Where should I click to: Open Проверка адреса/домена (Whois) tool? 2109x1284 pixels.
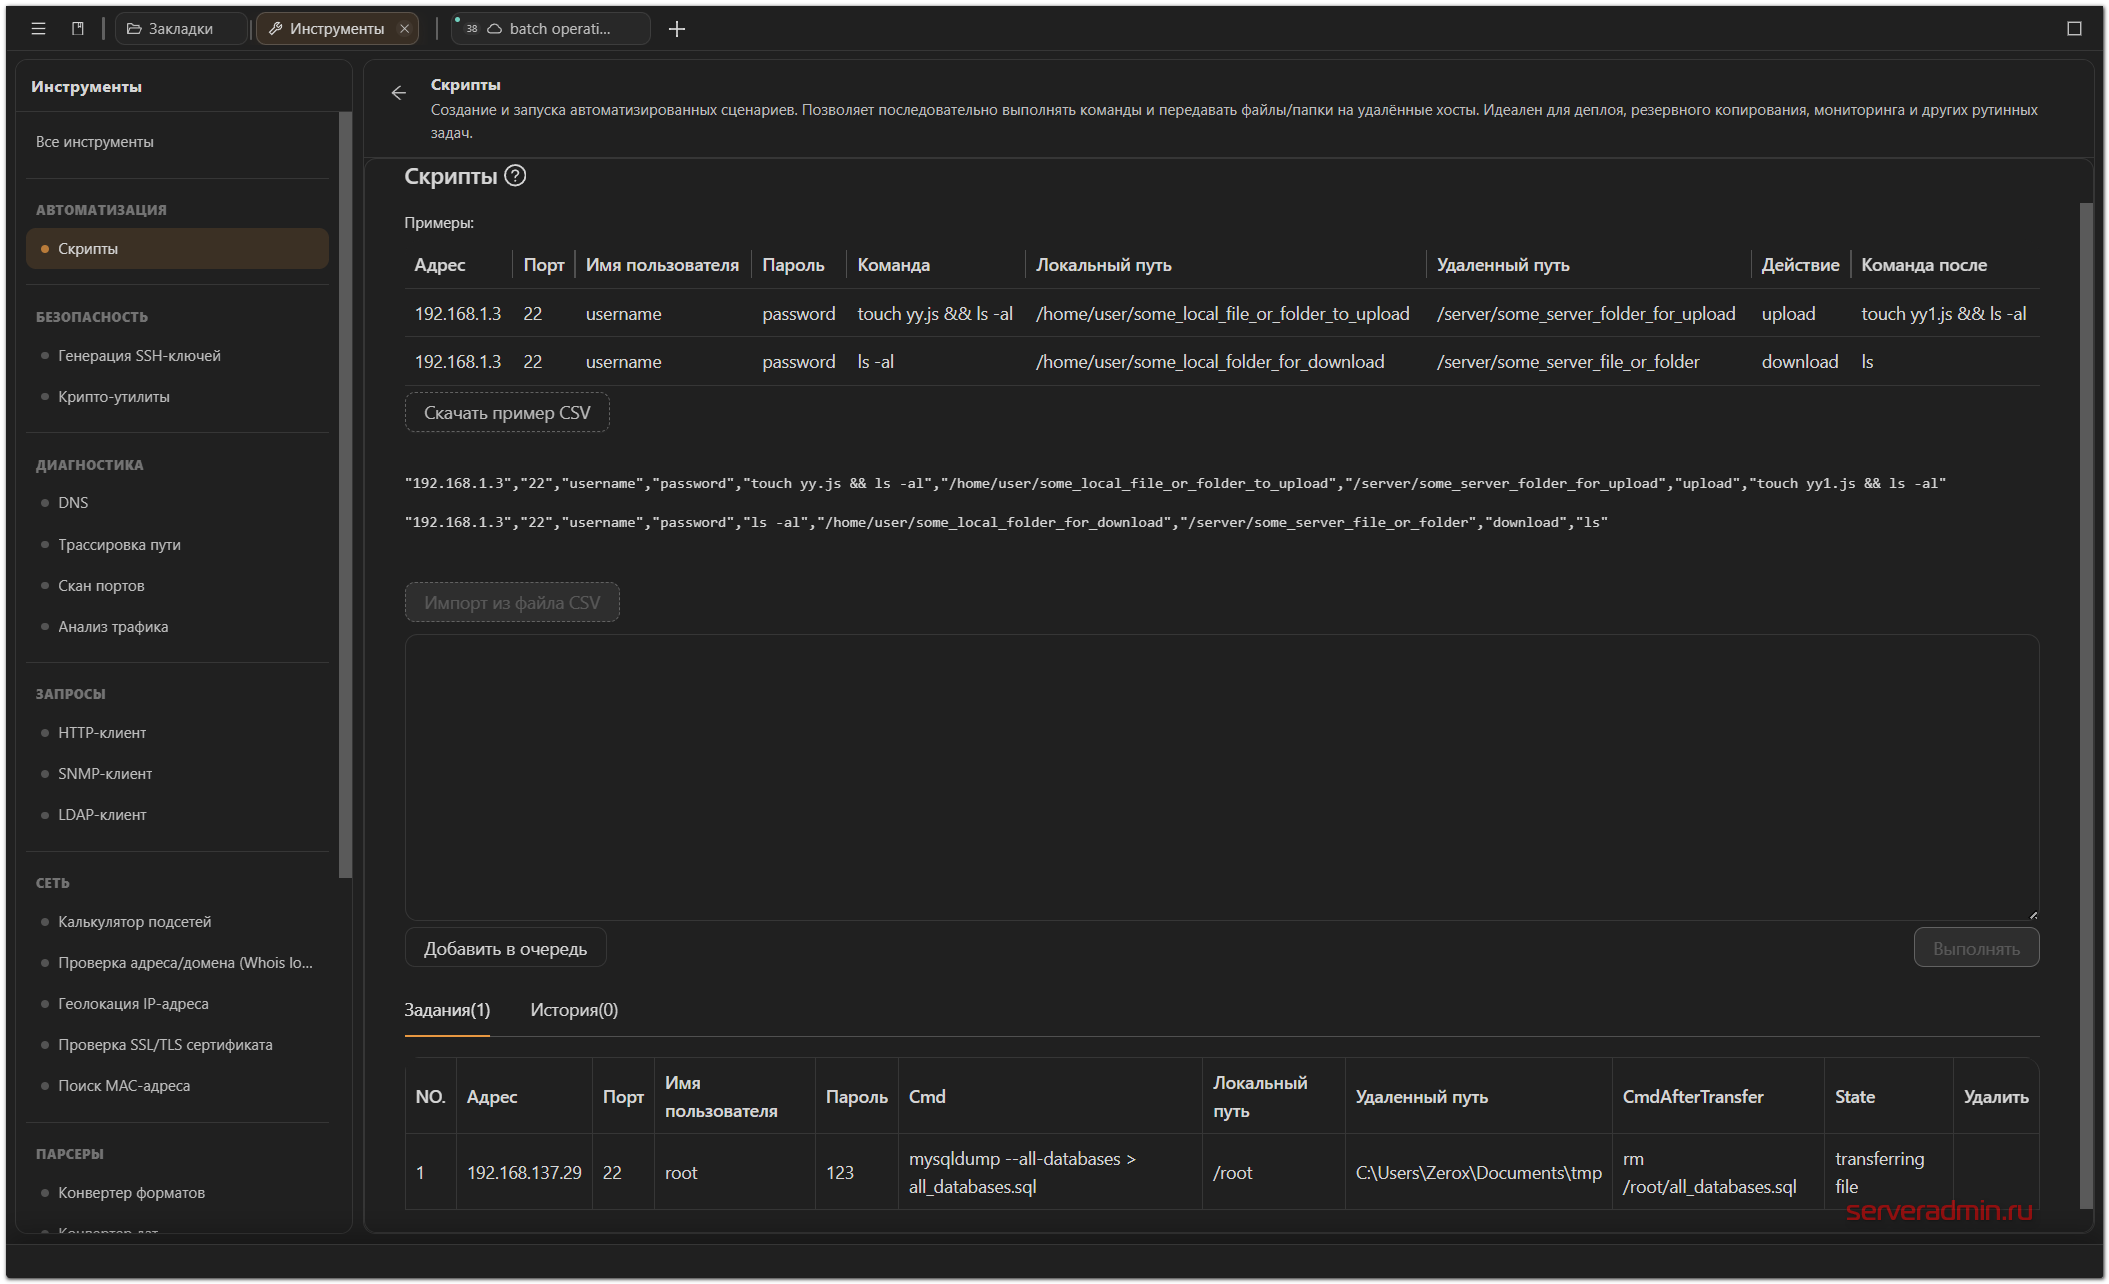(x=178, y=963)
